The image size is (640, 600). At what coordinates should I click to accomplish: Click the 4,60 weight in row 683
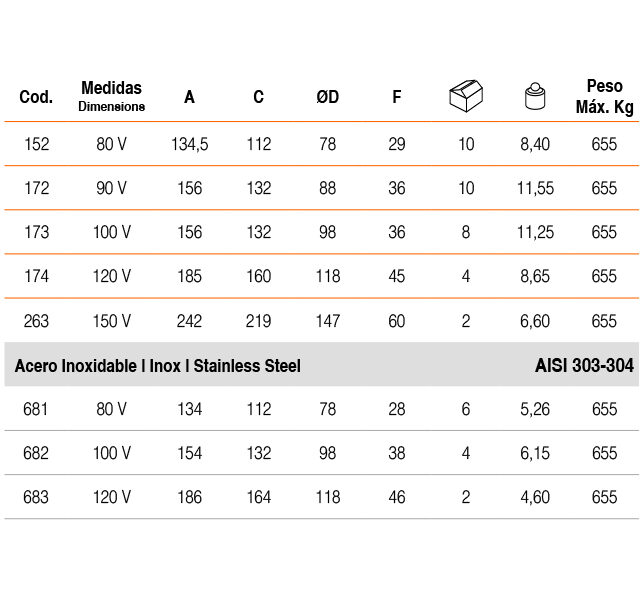pyautogui.click(x=535, y=497)
